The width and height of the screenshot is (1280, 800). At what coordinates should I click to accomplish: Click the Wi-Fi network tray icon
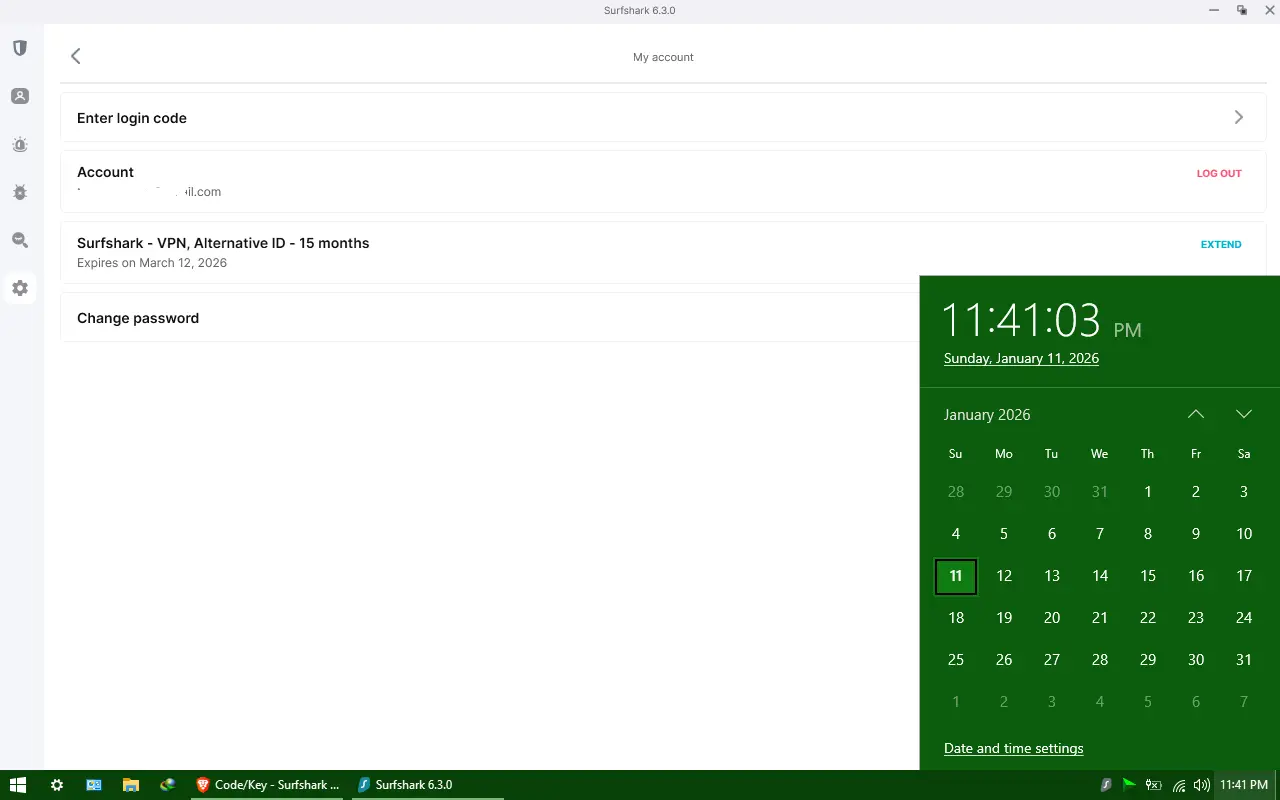(1179, 785)
